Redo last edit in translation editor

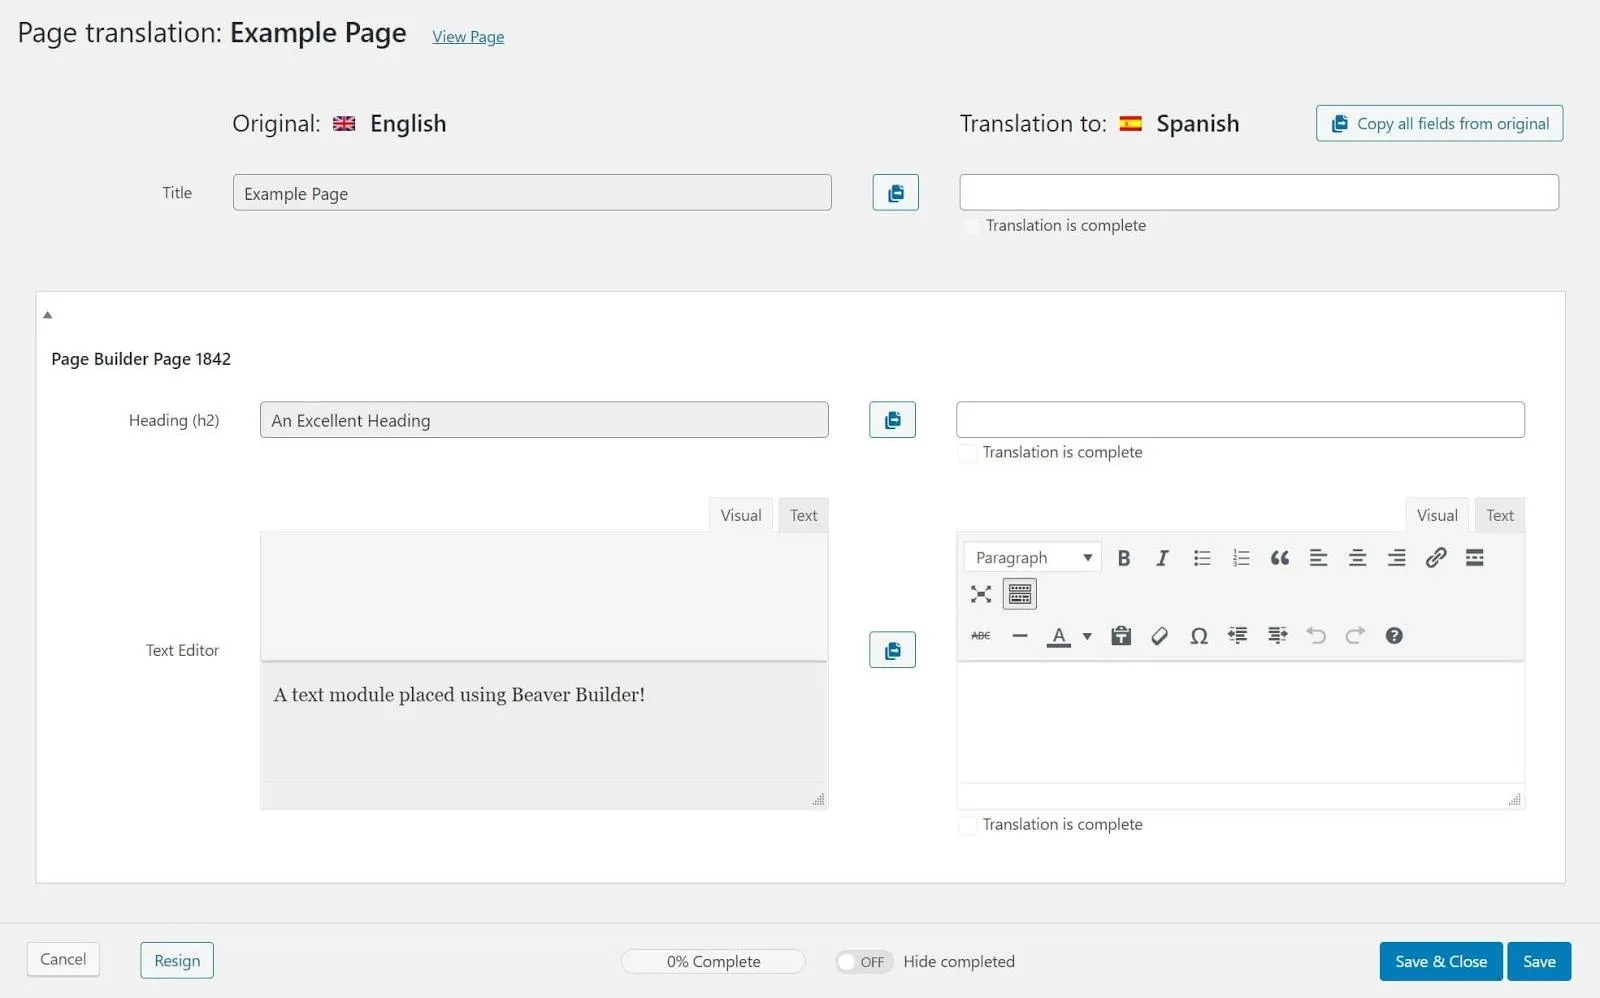tap(1355, 636)
